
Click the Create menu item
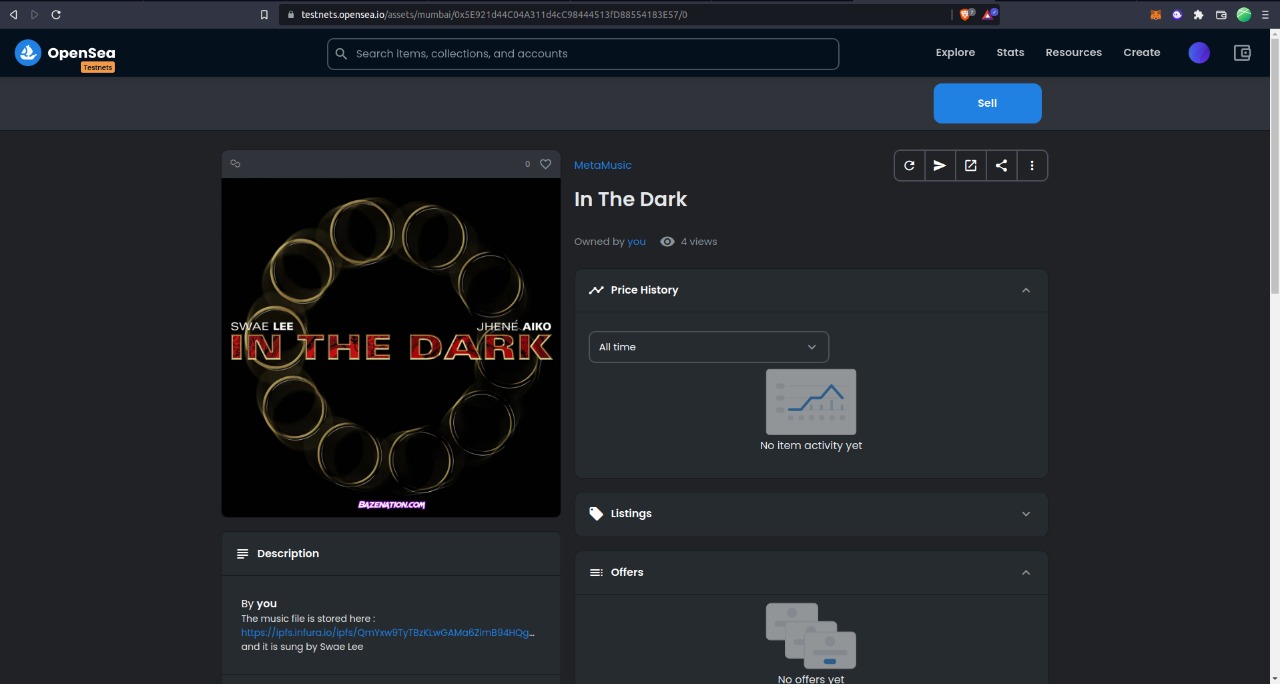pos(1141,53)
